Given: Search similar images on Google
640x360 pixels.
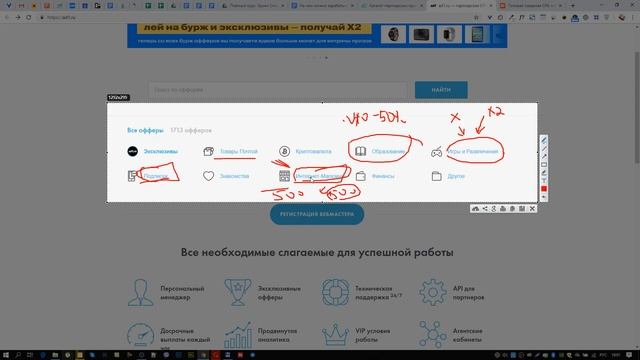Looking at the screenshot, I should click(494, 209).
